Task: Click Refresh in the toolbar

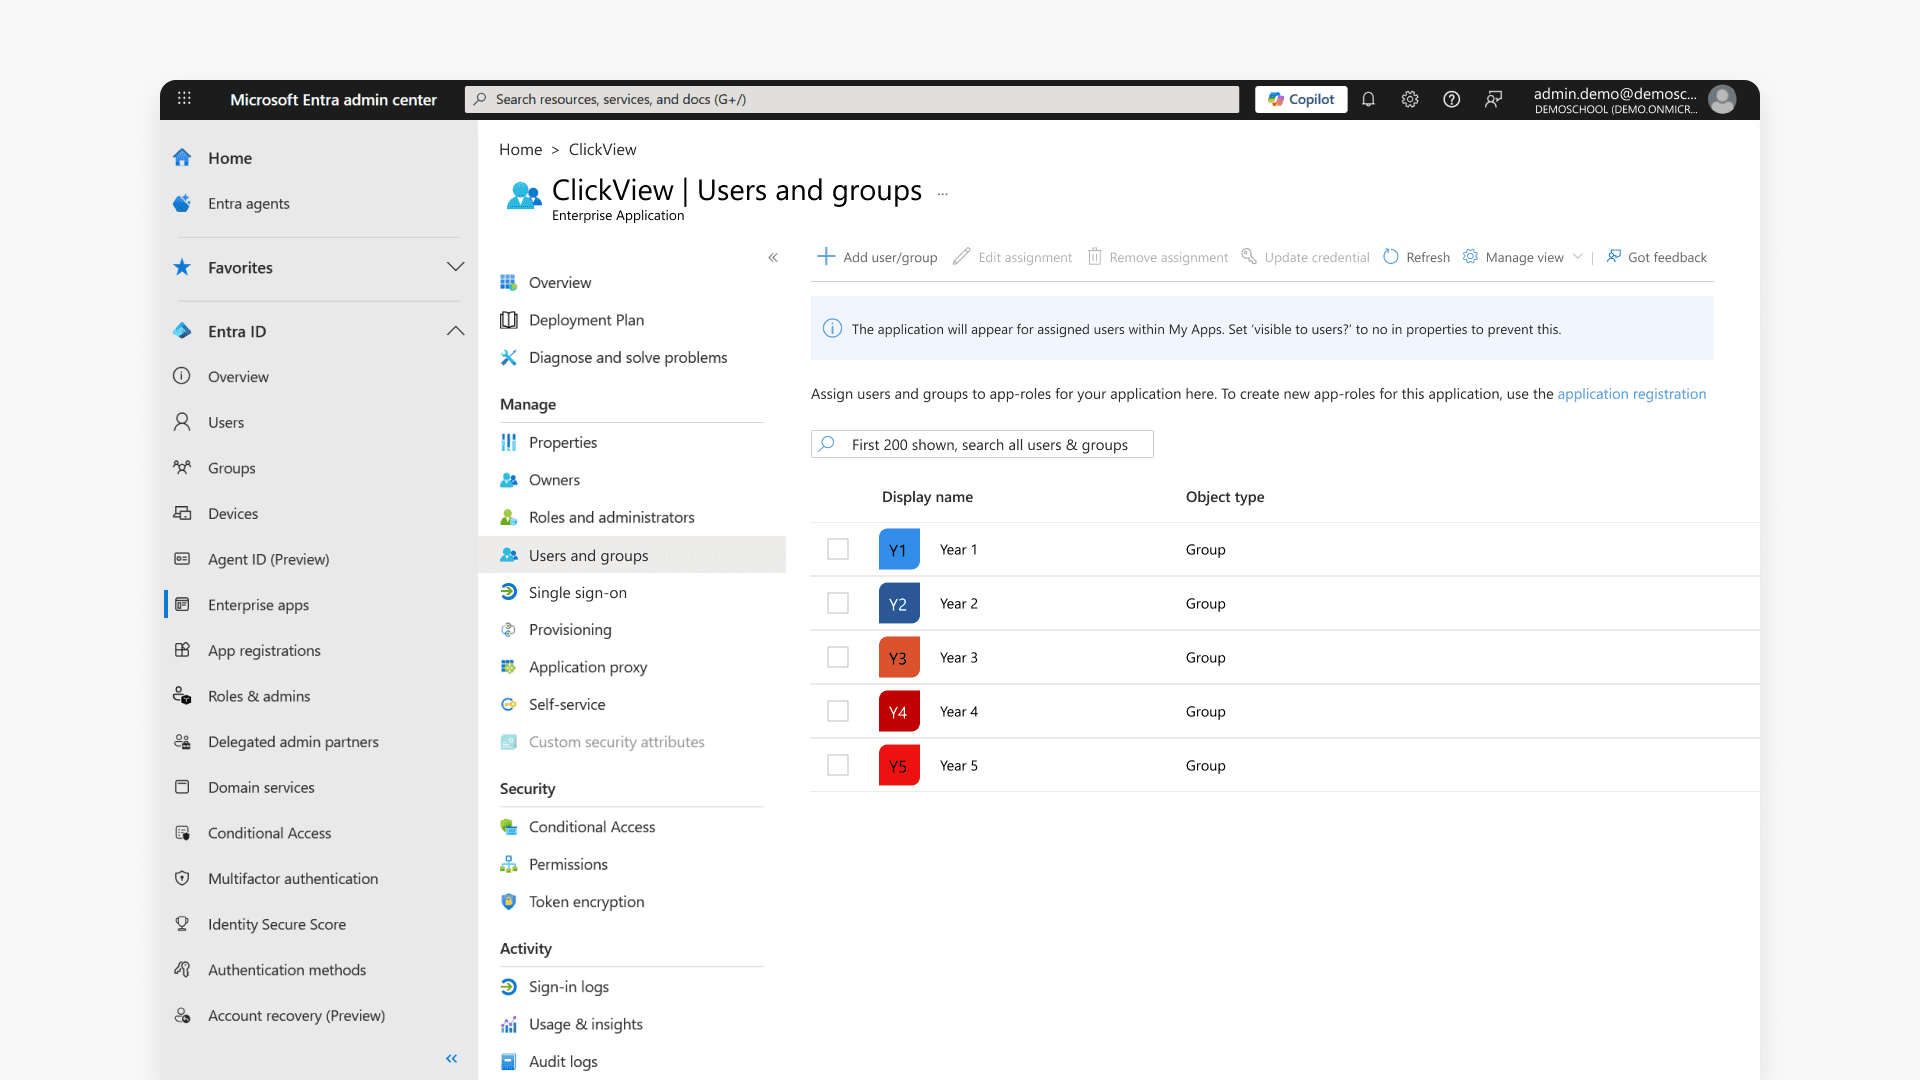Action: click(x=1416, y=257)
